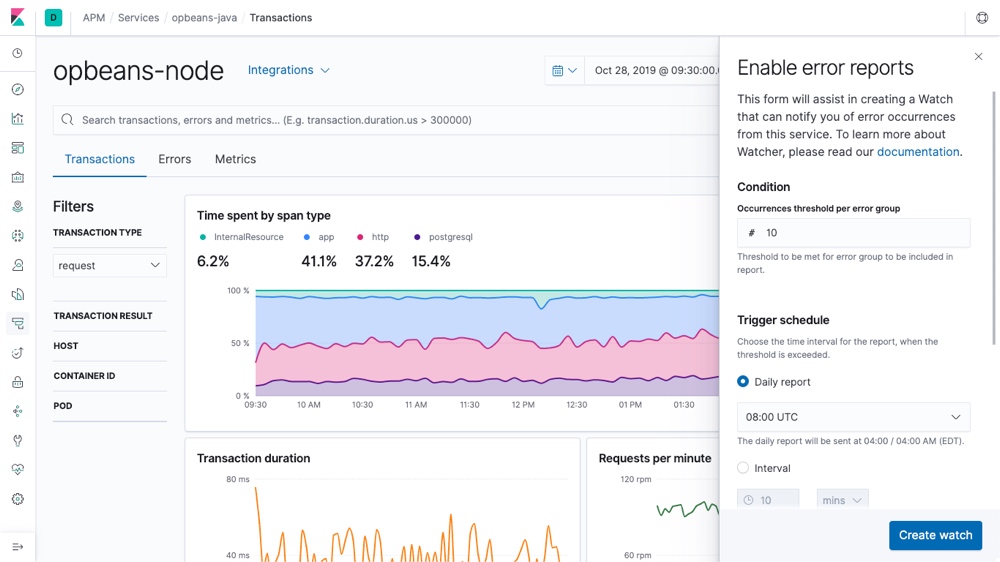Open Canvas icon in sidebar
The image size is (1000, 562).
tap(18, 177)
